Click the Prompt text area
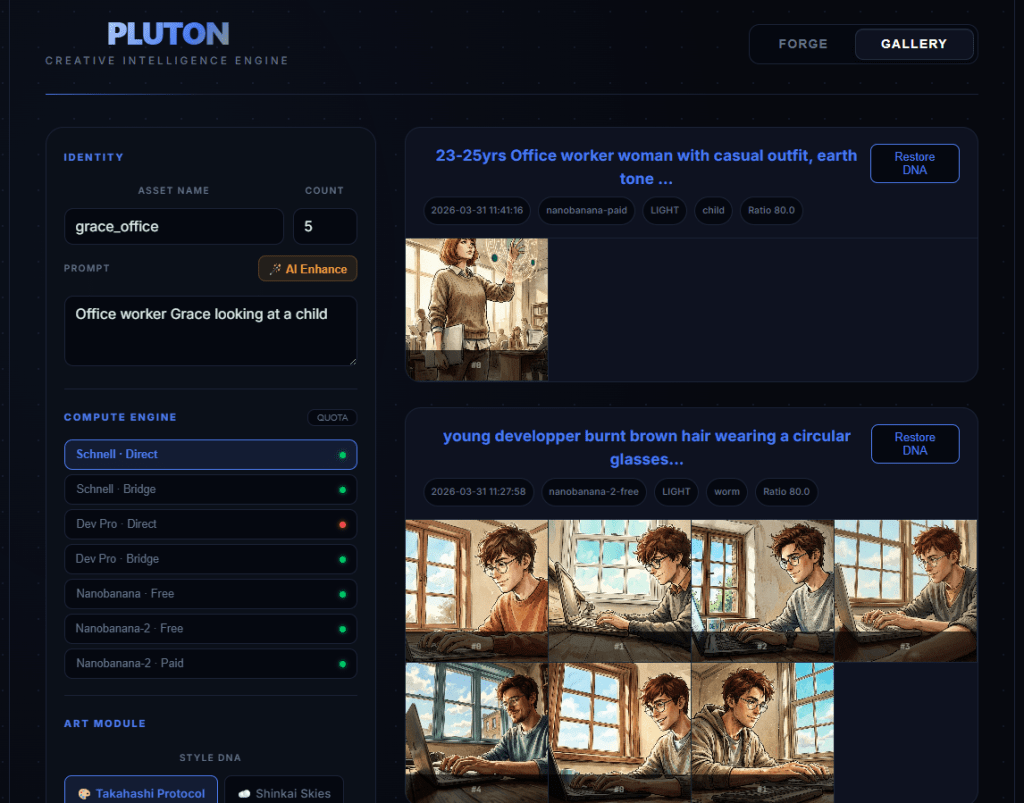The height and width of the screenshot is (803, 1024). coord(210,330)
